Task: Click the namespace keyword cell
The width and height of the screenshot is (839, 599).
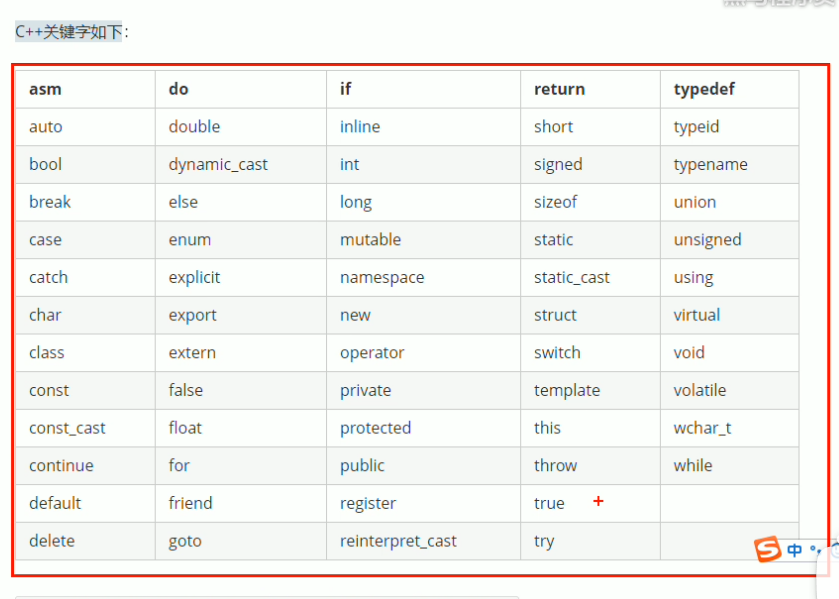Action: coord(423,277)
